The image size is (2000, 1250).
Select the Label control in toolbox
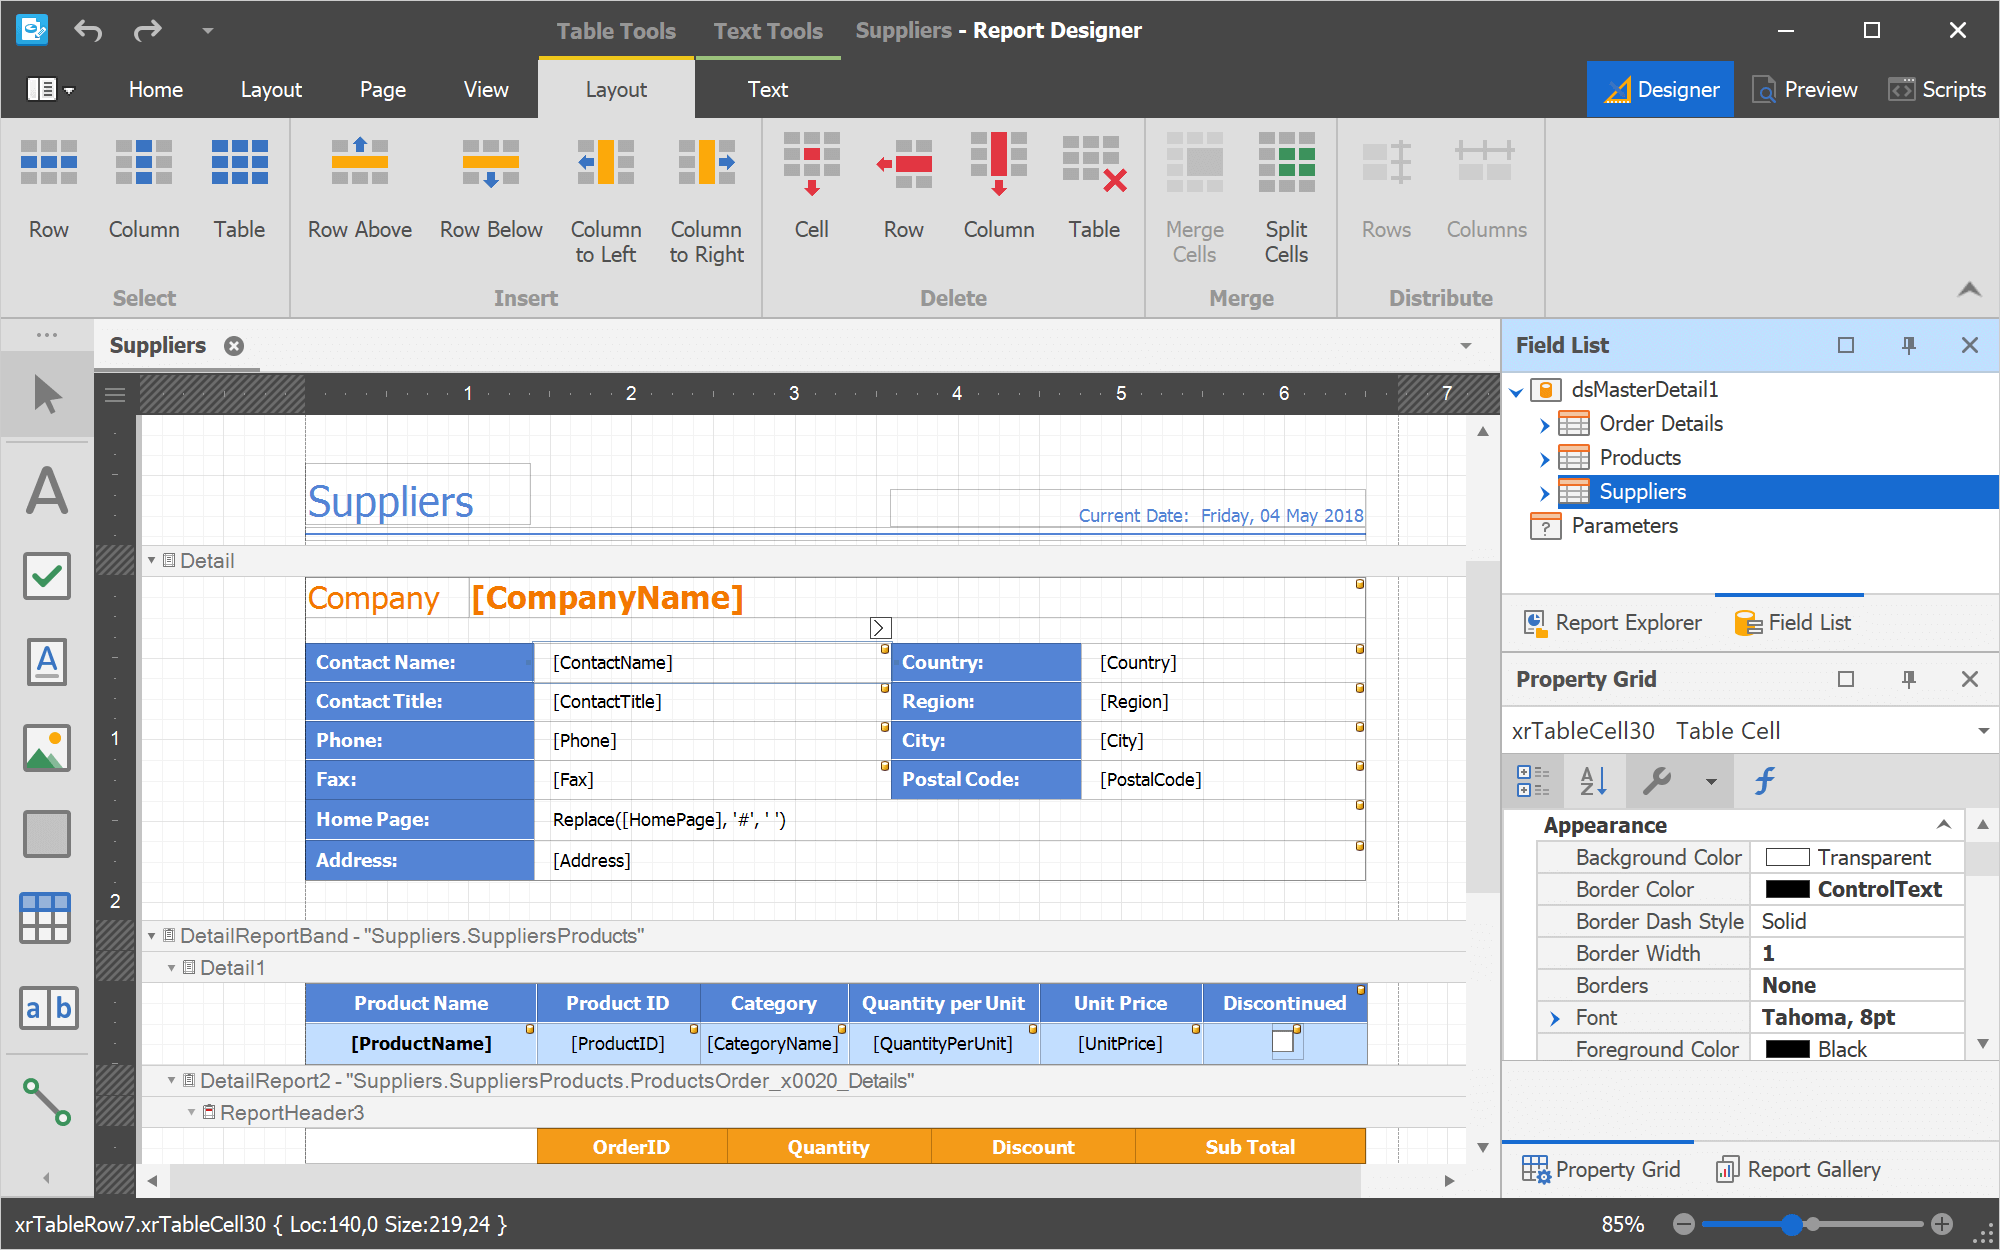pos(47,491)
